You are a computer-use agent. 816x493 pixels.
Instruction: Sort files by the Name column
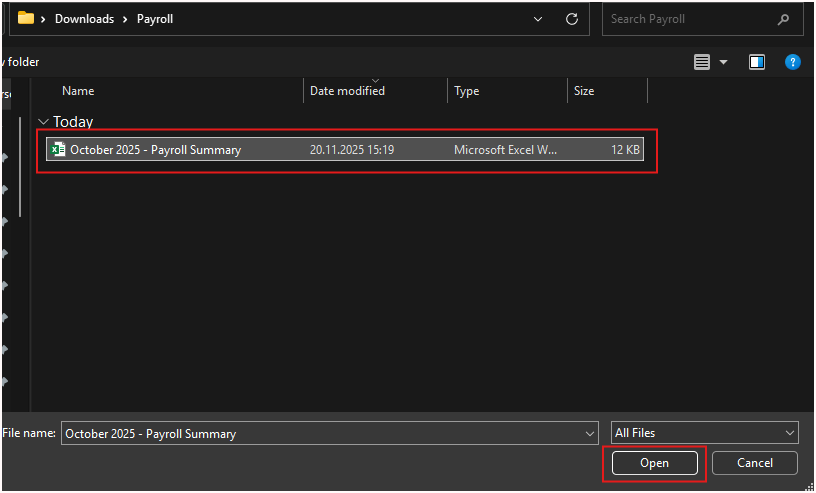78,91
